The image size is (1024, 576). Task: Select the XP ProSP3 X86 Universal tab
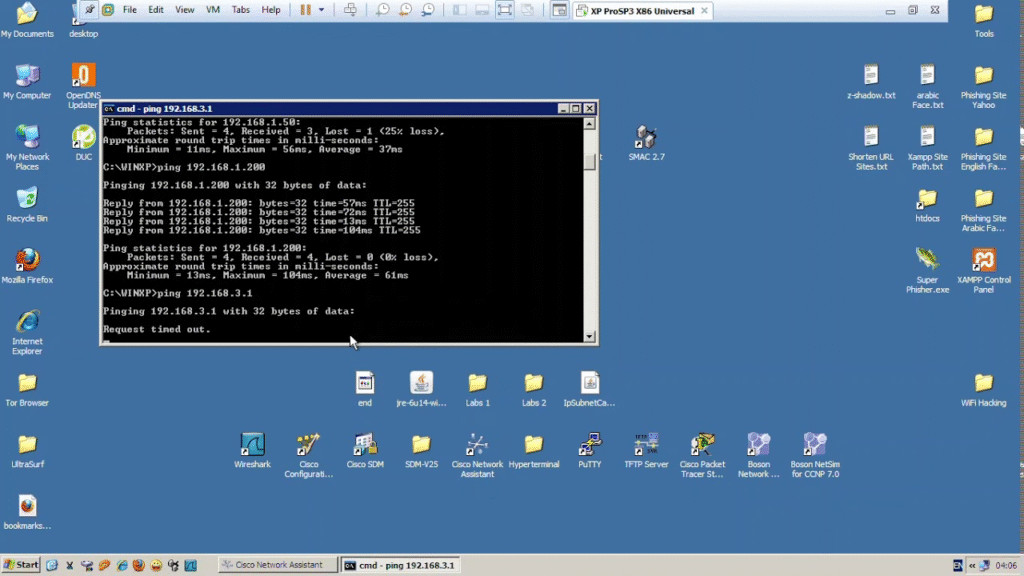click(640, 11)
